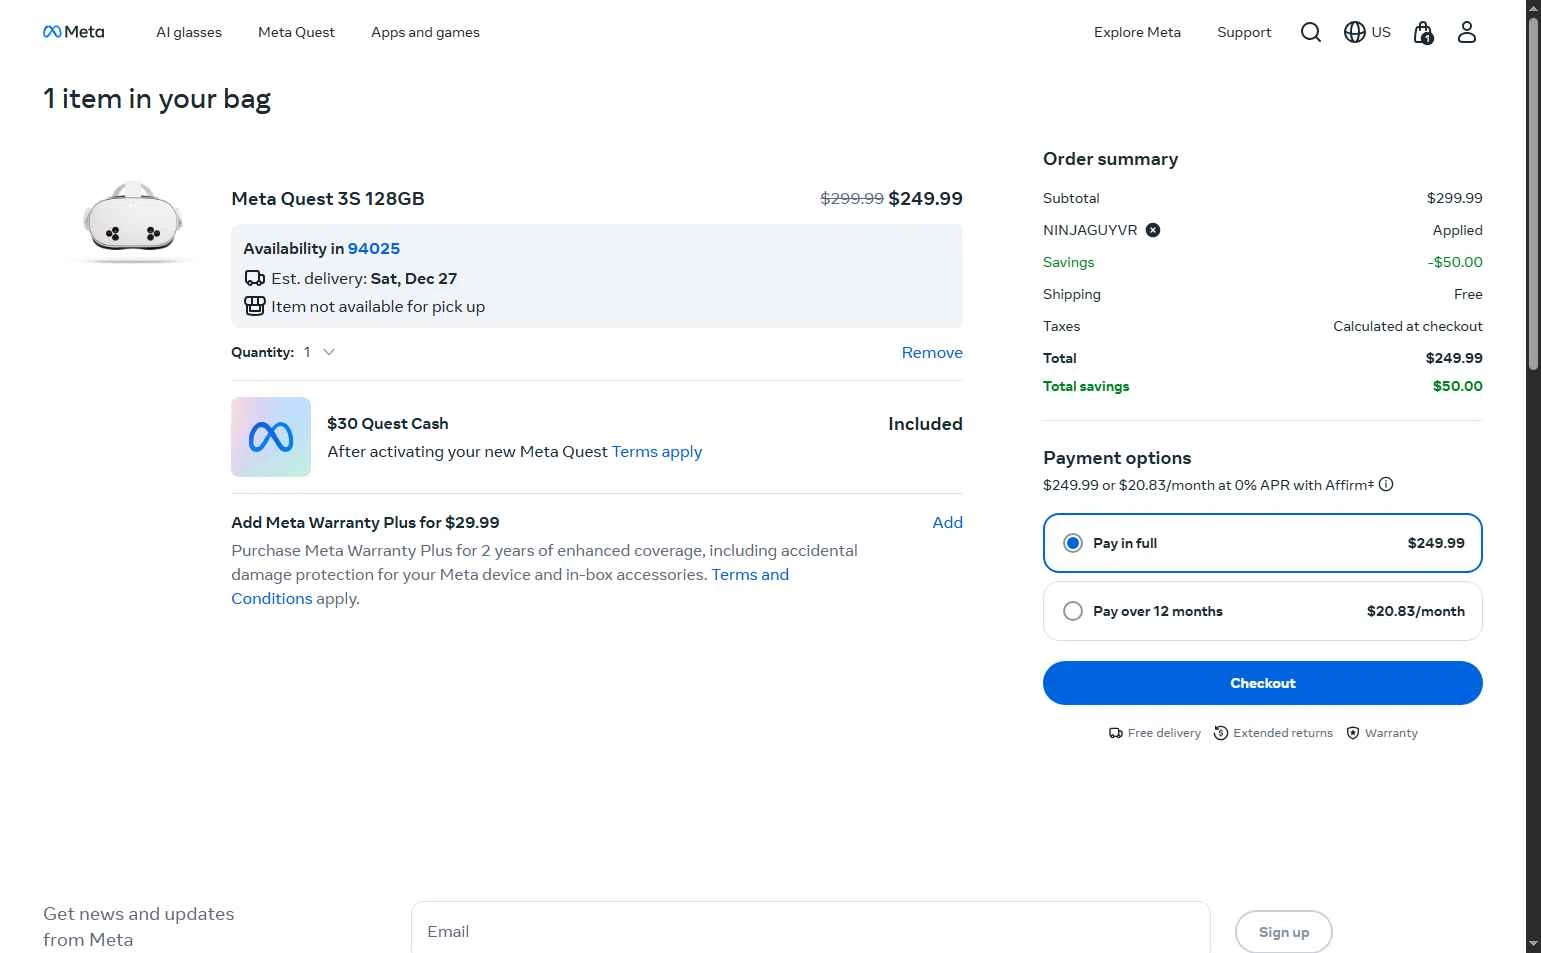
Task: Expand the Quantity dropdown chevron
Action: pyautogui.click(x=329, y=352)
